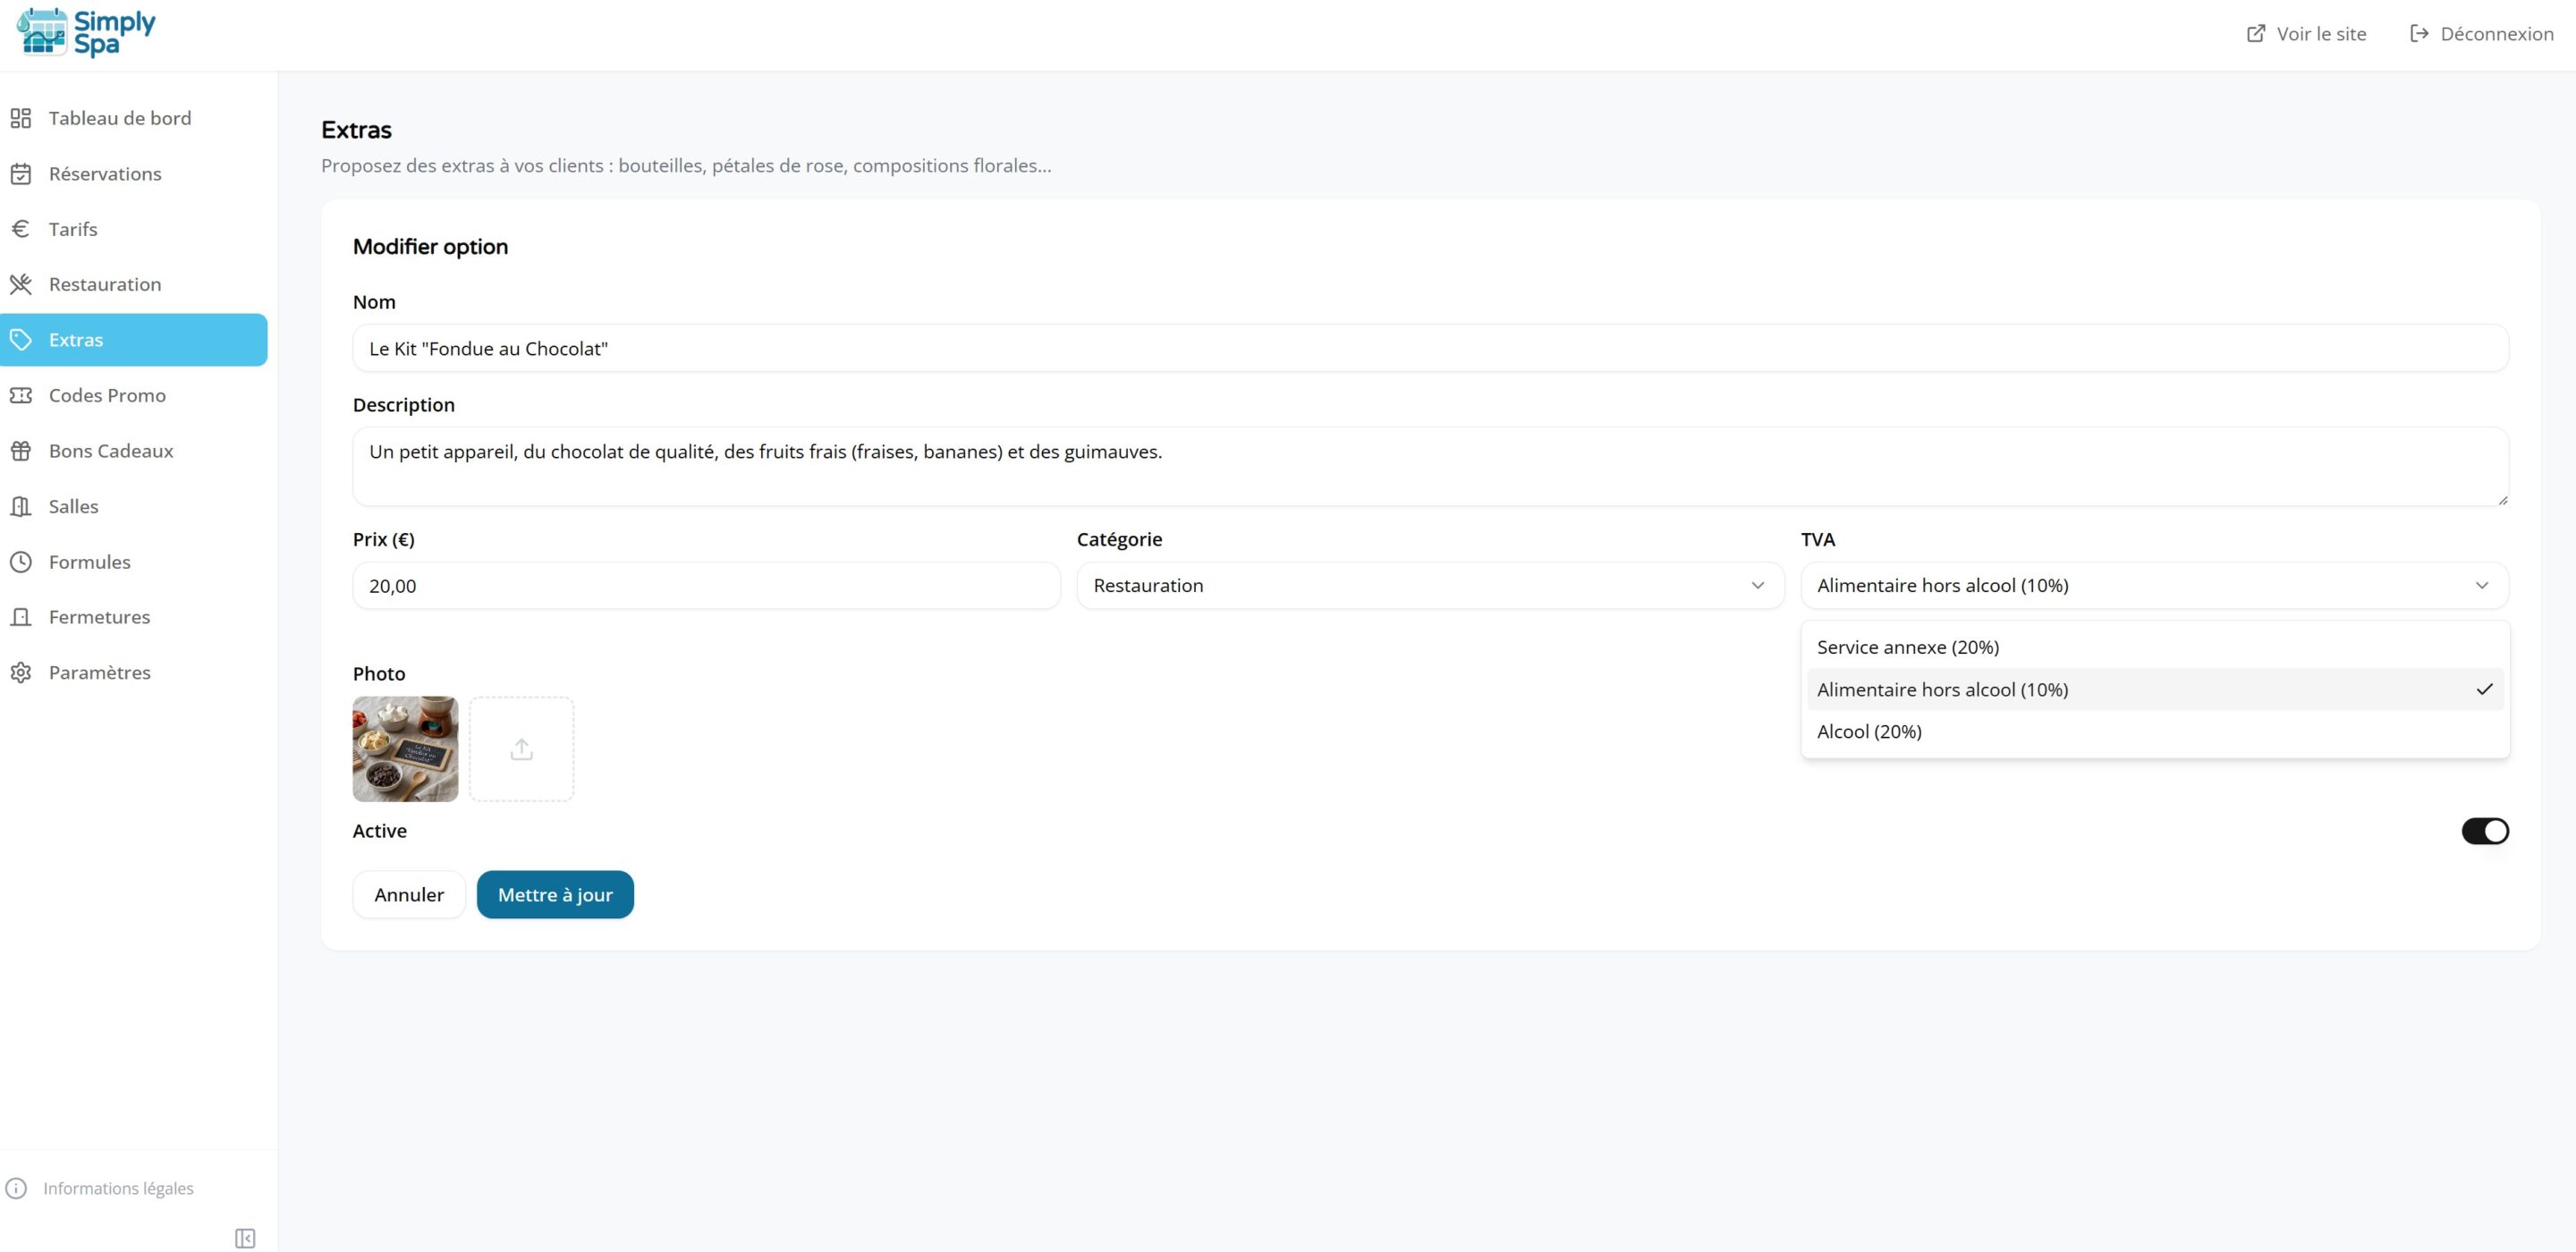Click Annuler button
Viewport: 2576px width, 1252px height.
pos(408,895)
